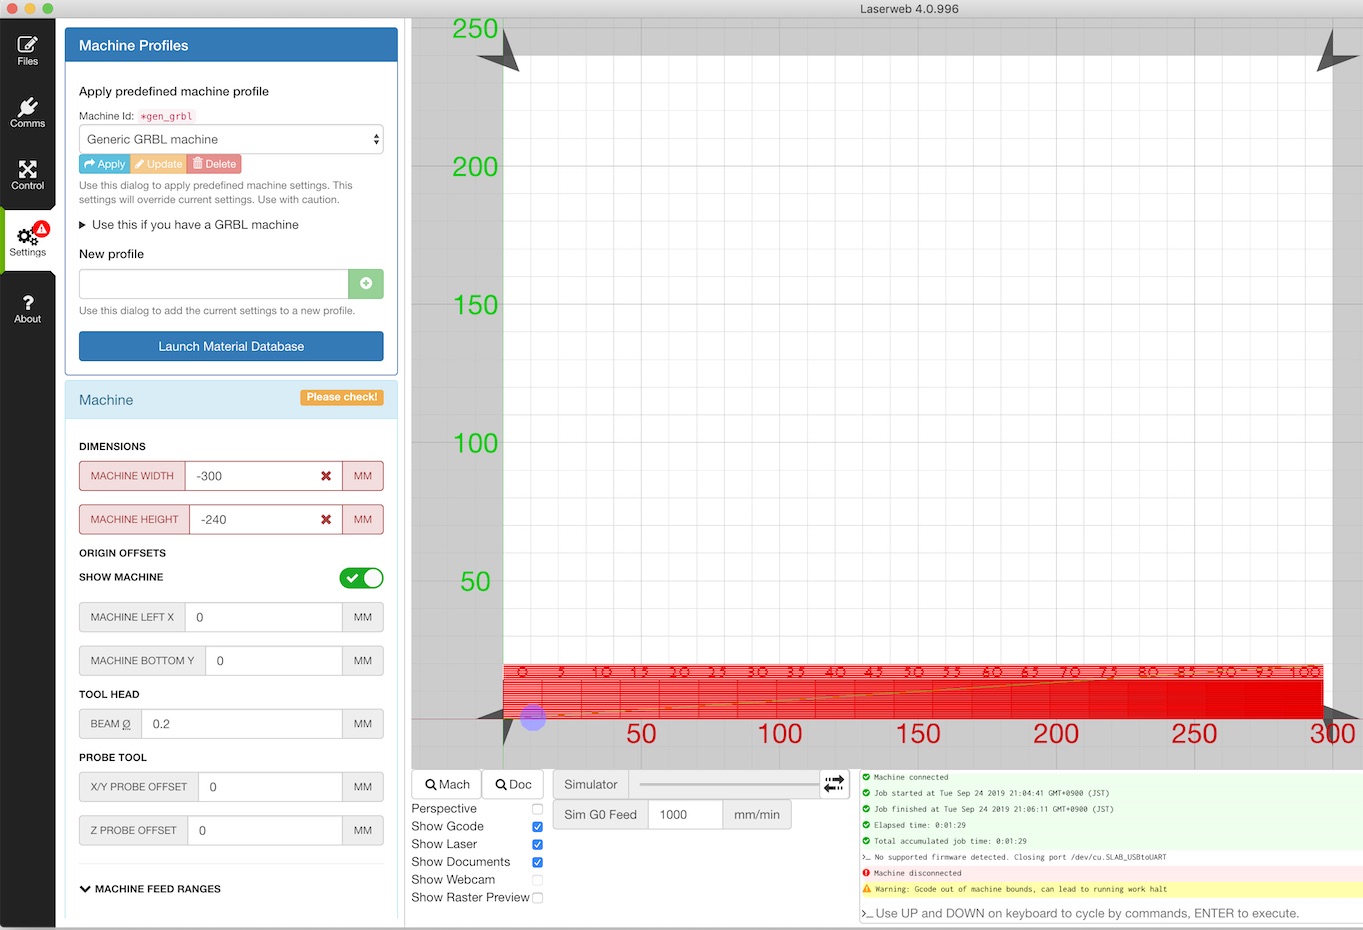Open the Generic GRBL machine dropdown
Screen dimensions: 1363x930
(231, 139)
